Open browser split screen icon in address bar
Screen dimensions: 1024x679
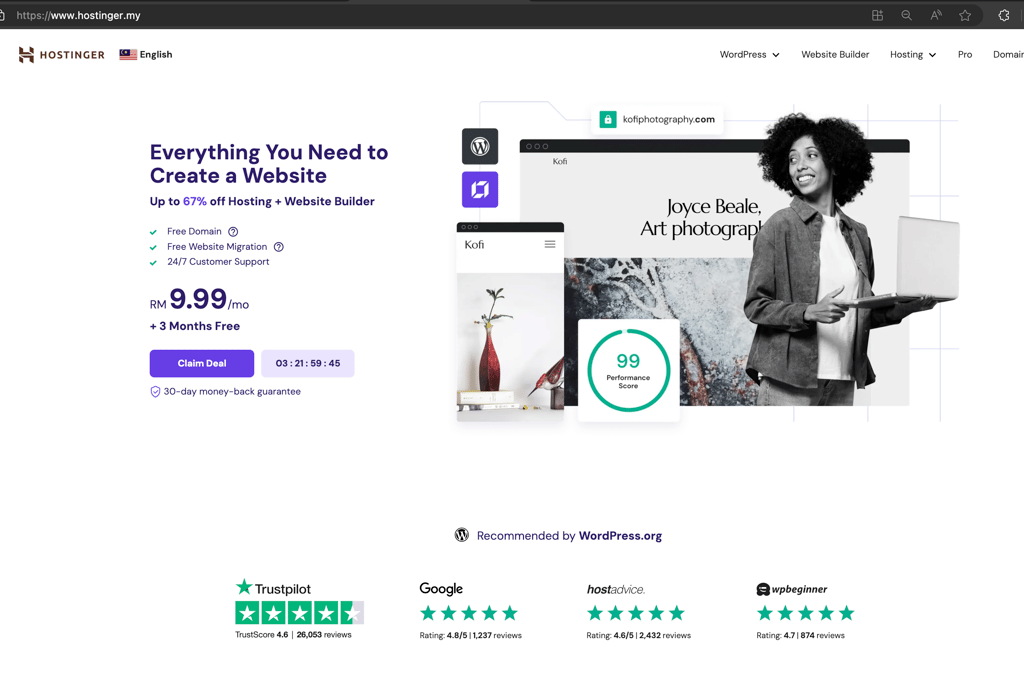click(x=878, y=15)
